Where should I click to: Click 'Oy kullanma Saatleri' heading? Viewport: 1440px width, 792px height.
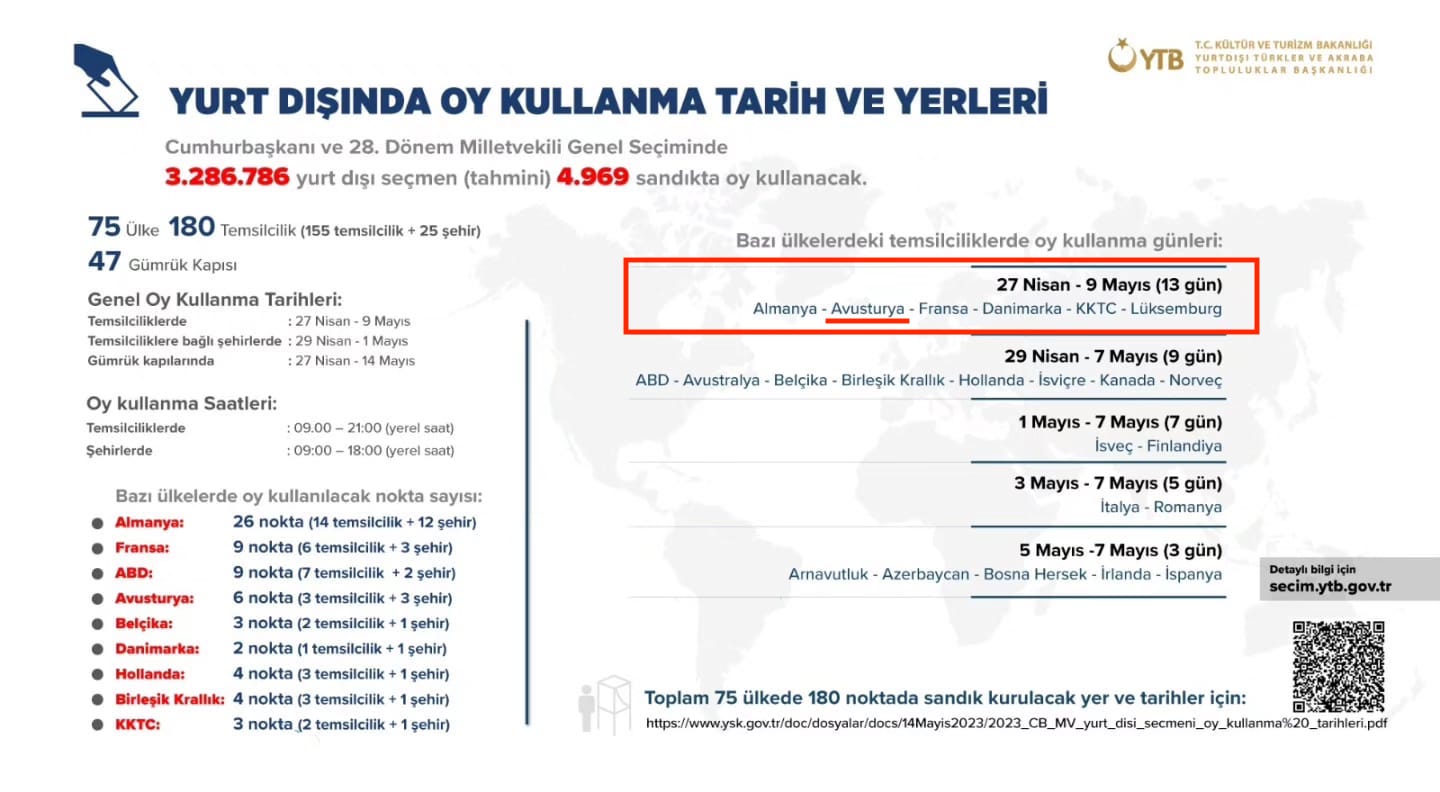pos(181,404)
